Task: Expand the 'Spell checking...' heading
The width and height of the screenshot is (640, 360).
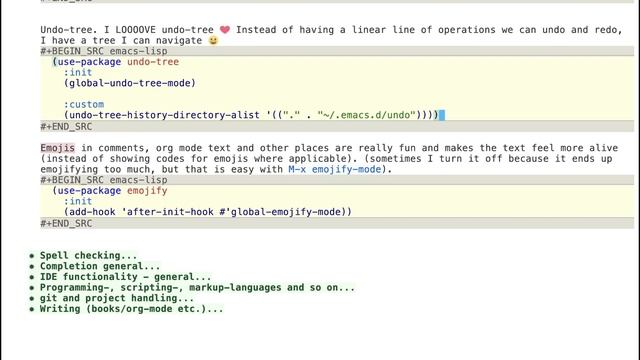Action: 88,256
